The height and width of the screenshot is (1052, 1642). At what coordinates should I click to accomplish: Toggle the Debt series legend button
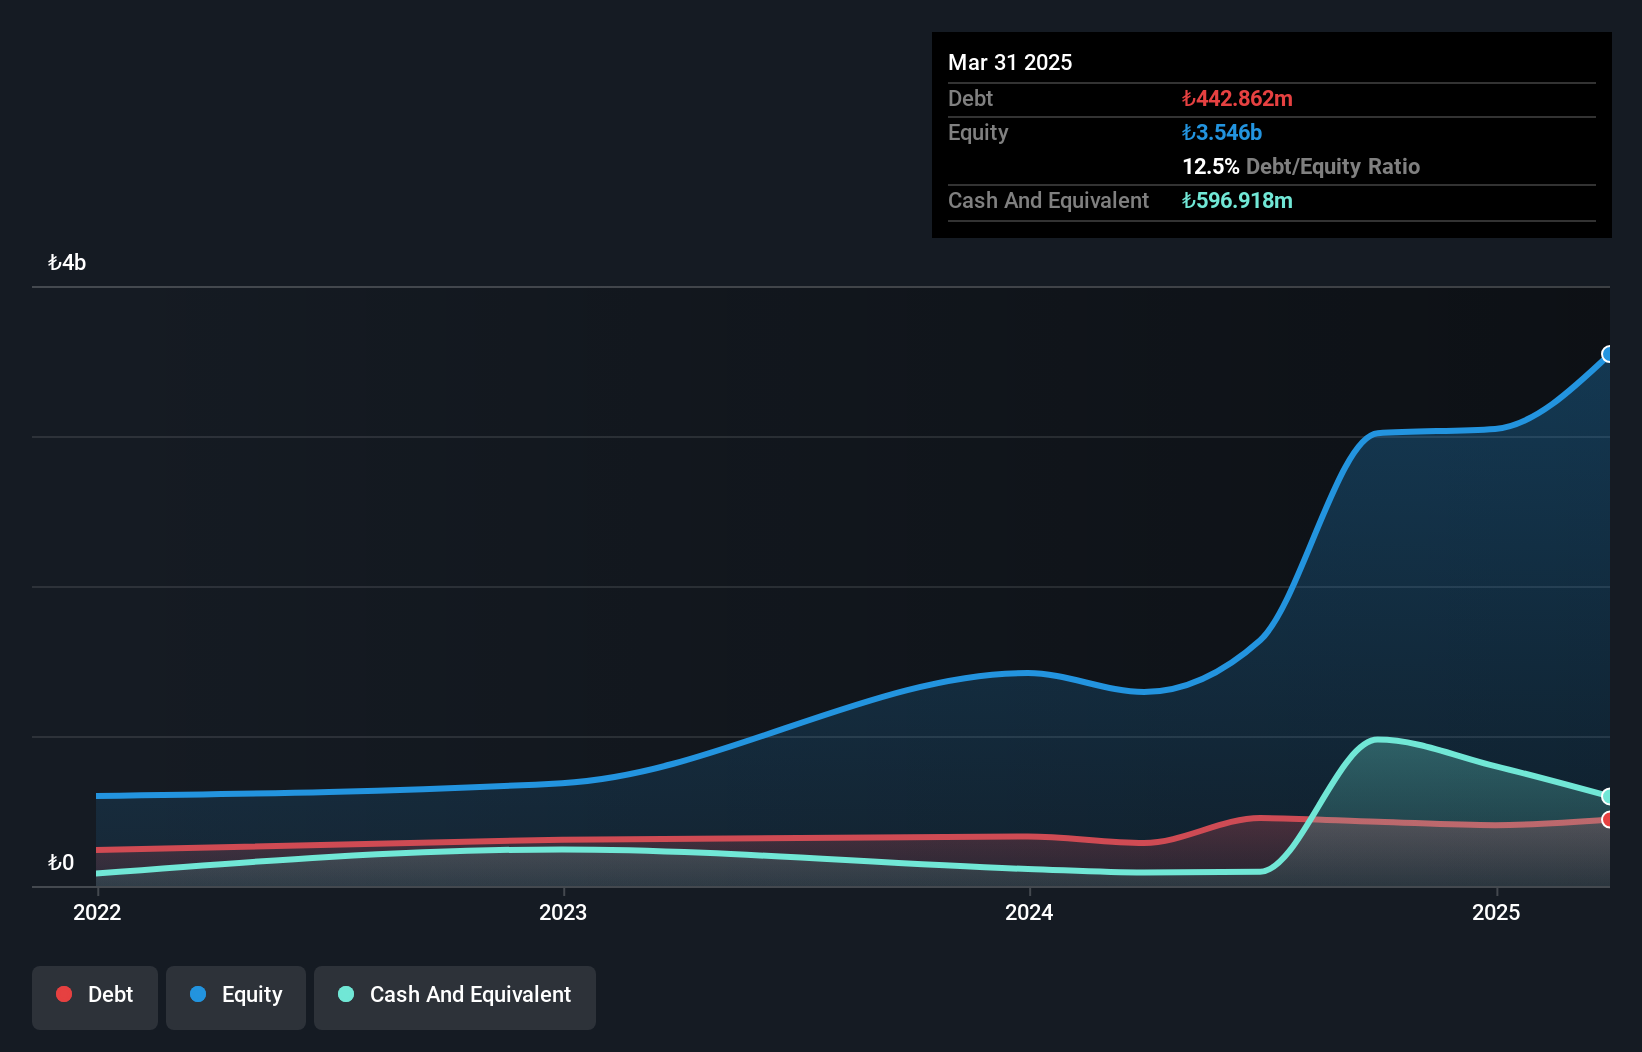pyautogui.click(x=95, y=997)
